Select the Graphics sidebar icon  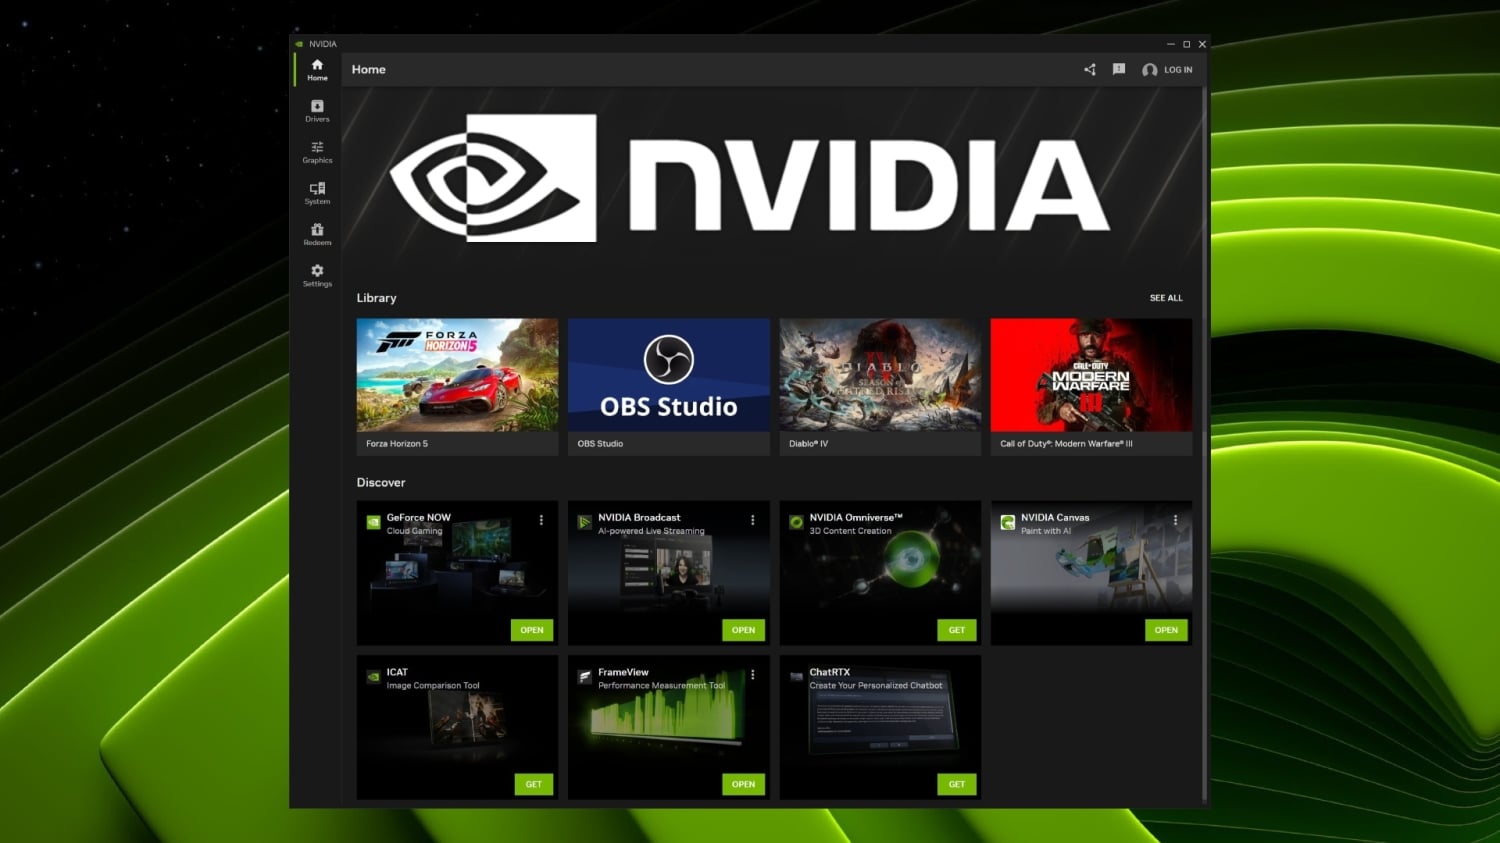tap(317, 151)
